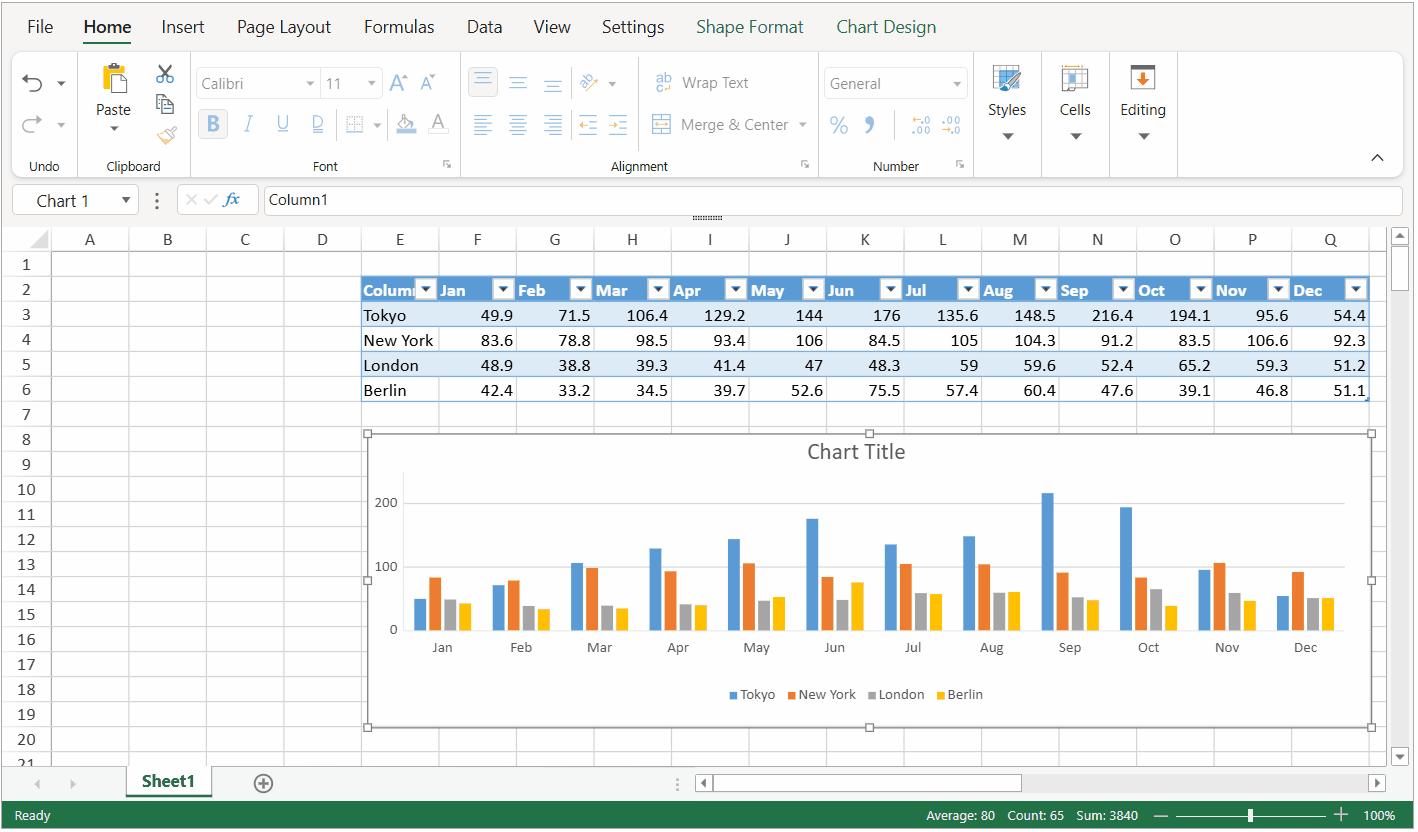This screenshot has width=1418, height=832.
Task: Open the Paste options dropdown
Action: (114, 129)
